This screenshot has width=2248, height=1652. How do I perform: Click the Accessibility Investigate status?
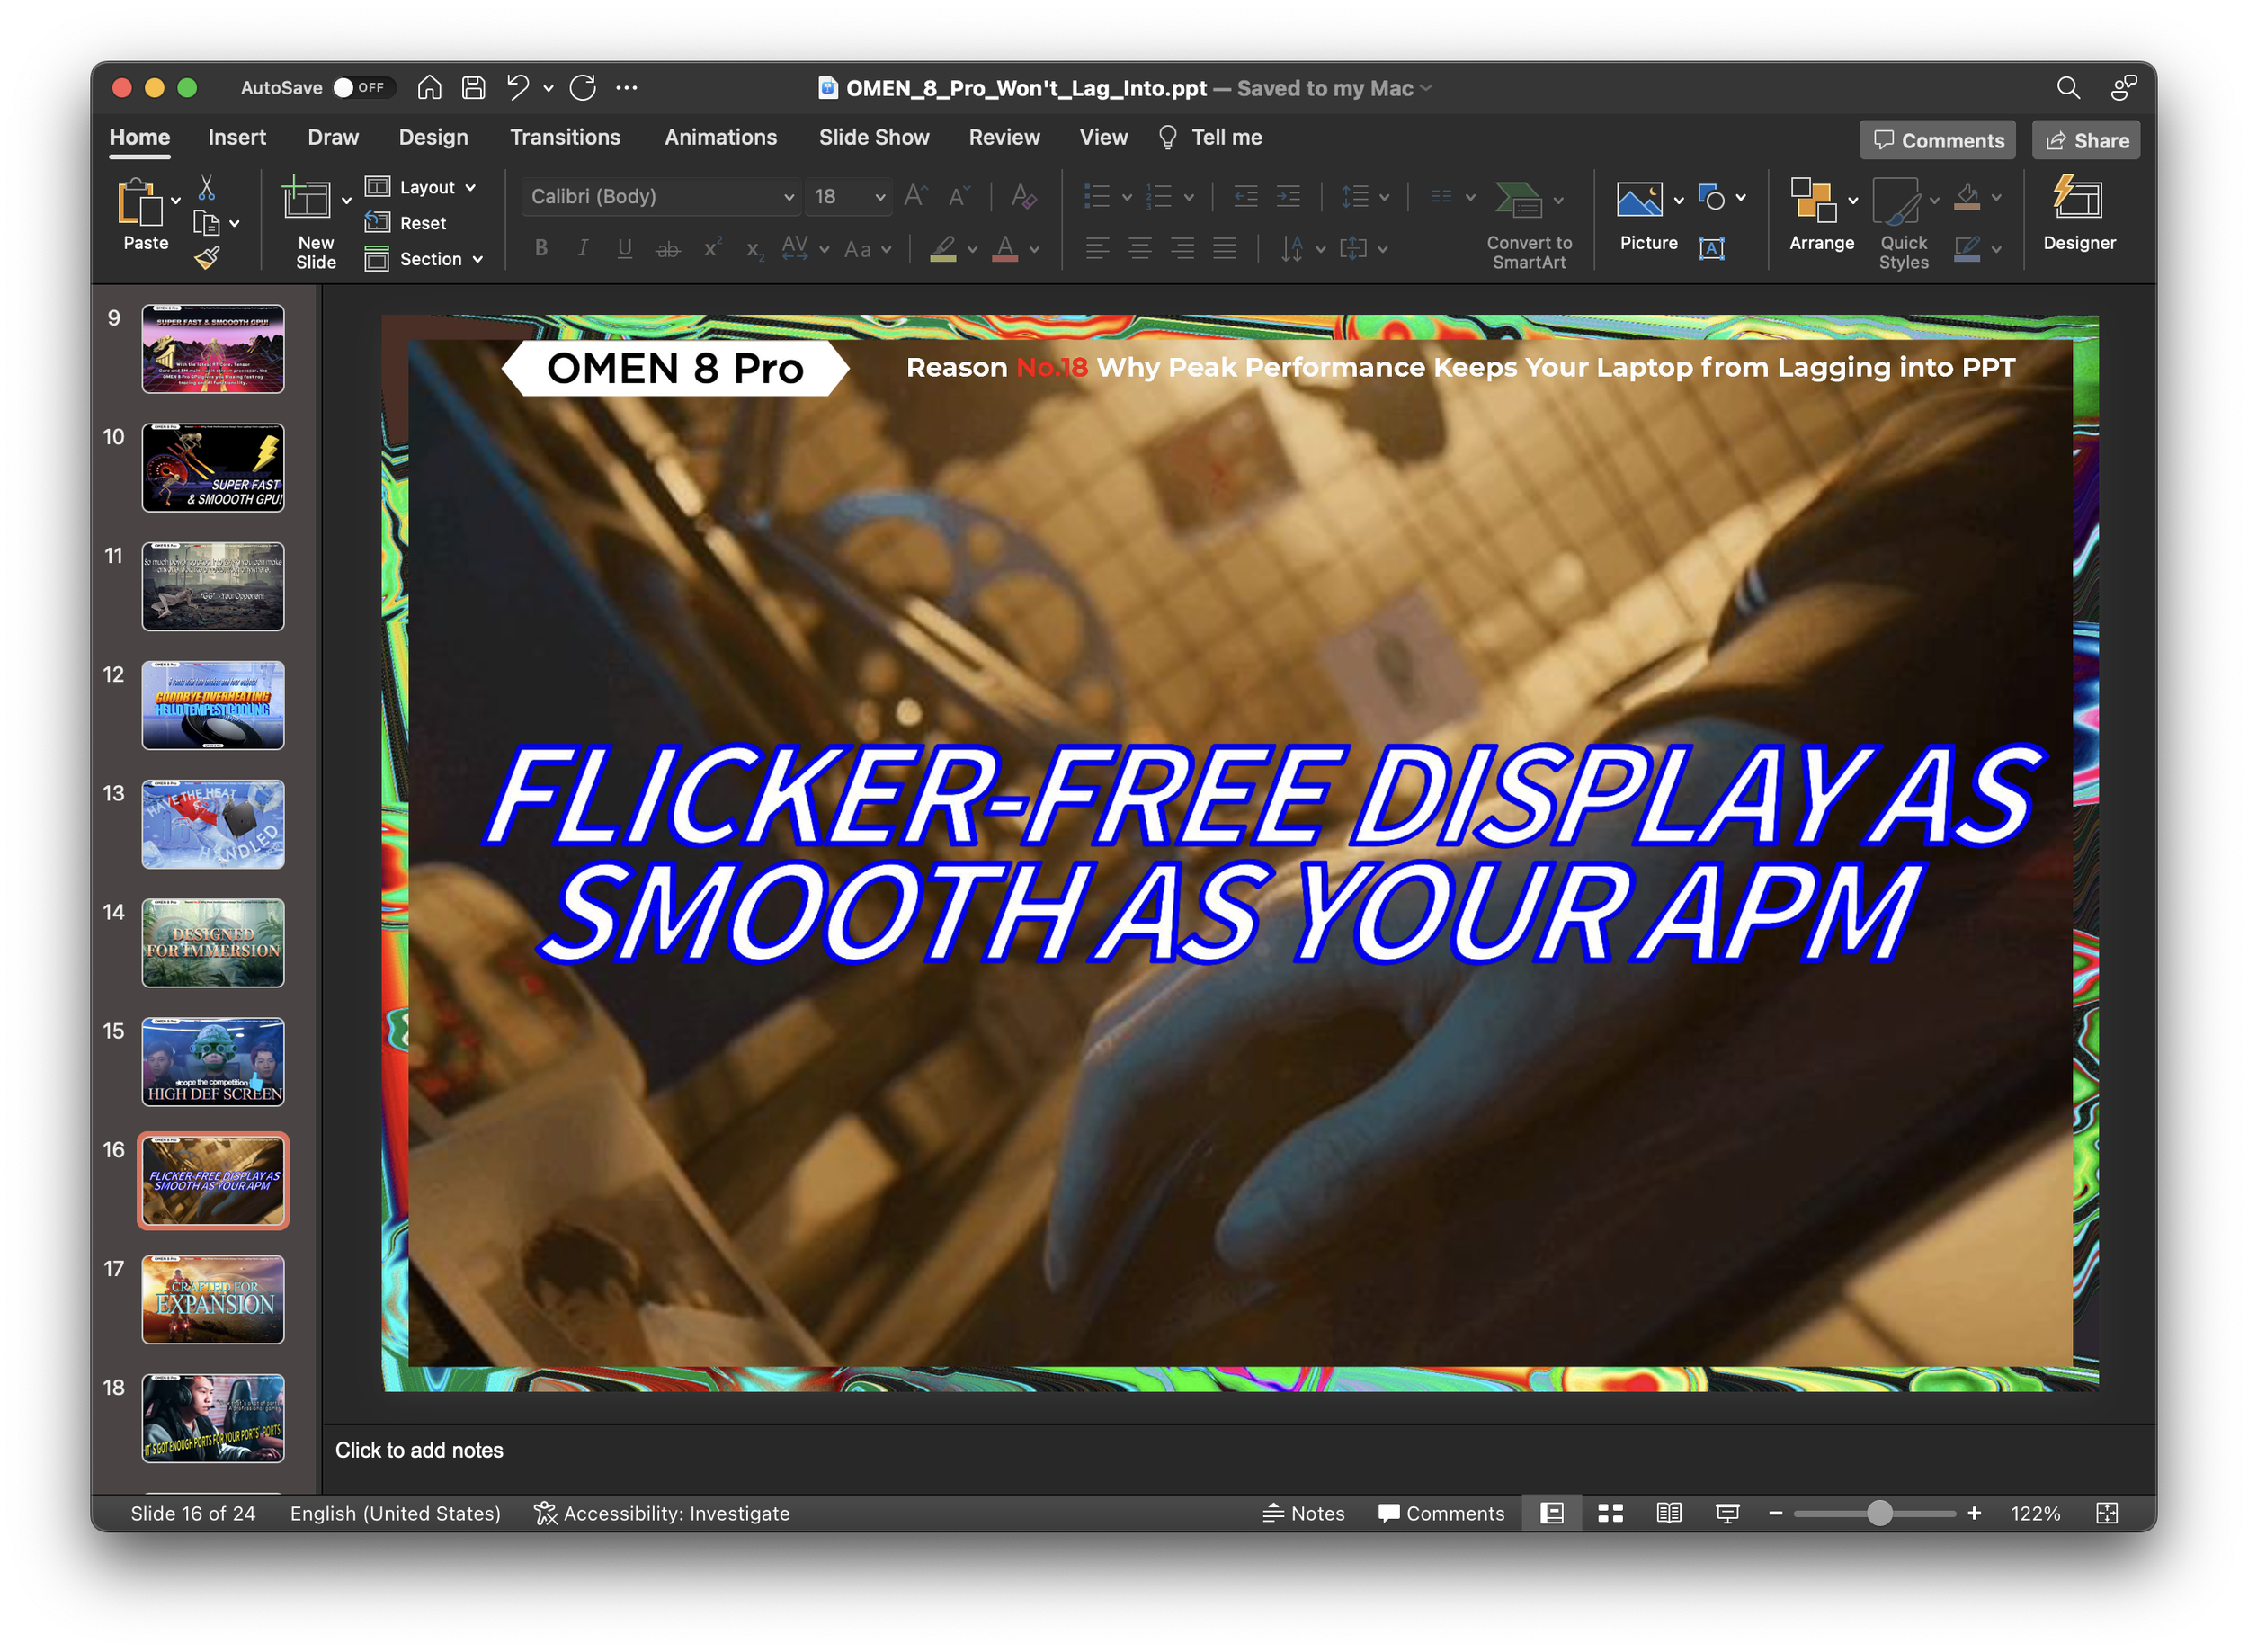[662, 1513]
